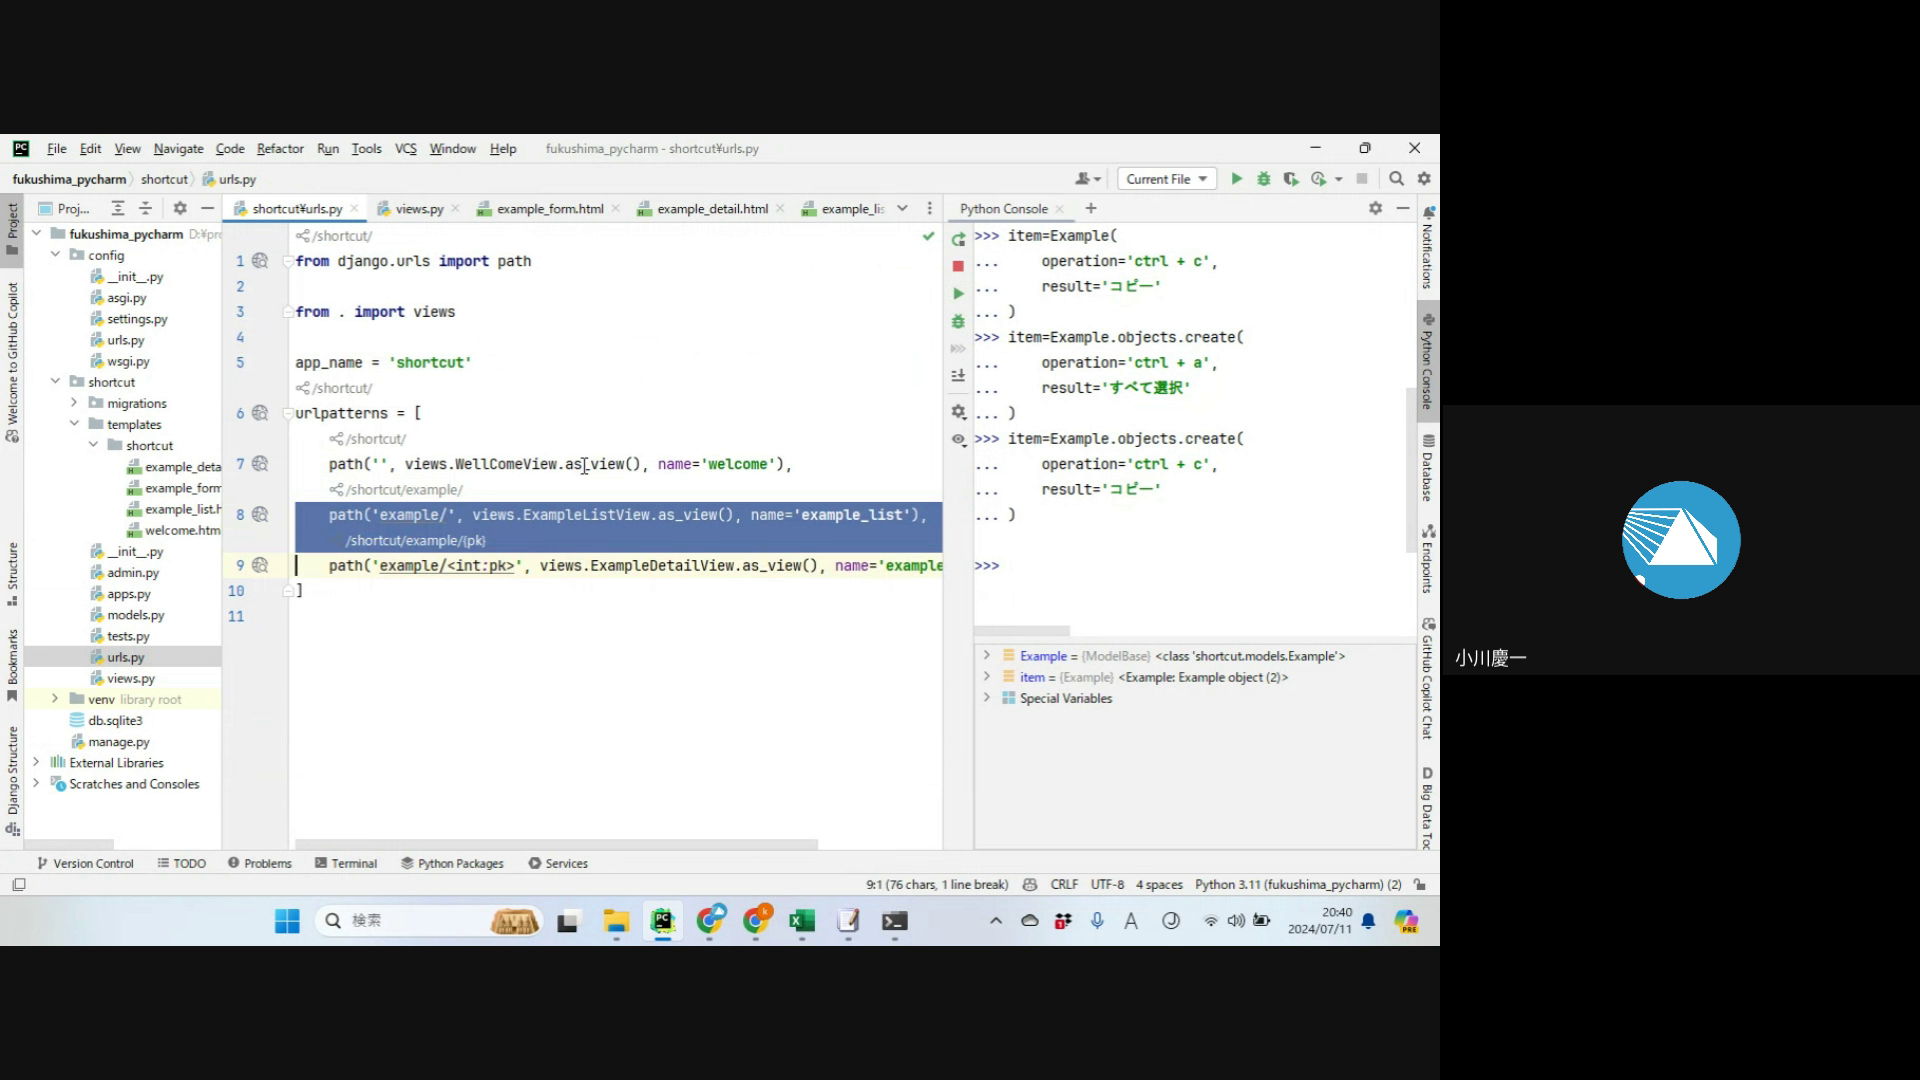
Task: Click PyCharm icon in Windows taskbar
Action: [662, 921]
